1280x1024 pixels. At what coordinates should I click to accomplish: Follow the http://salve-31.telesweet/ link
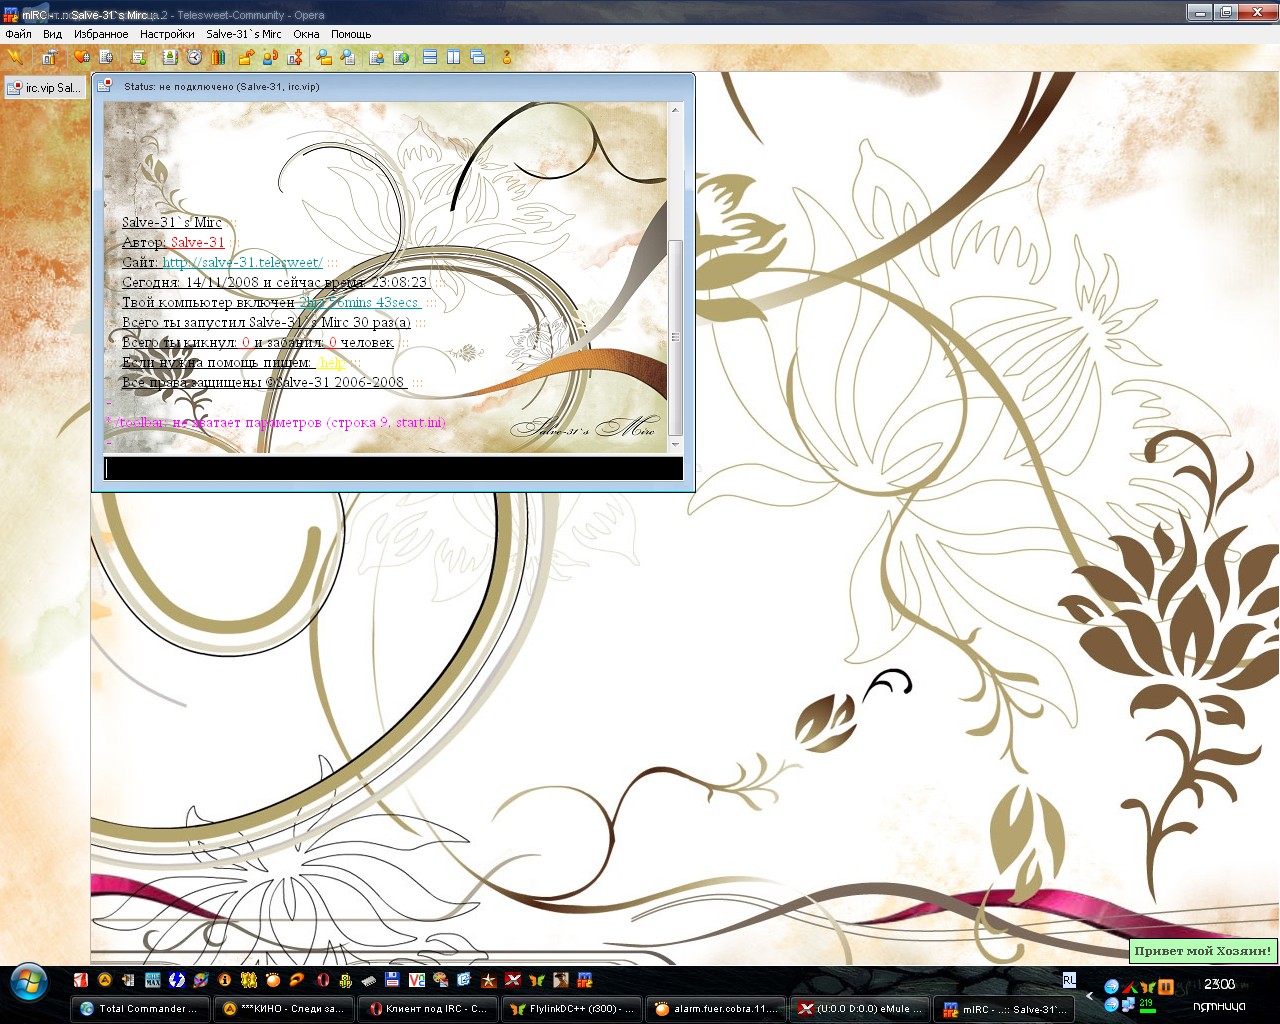[x=242, y=262]
